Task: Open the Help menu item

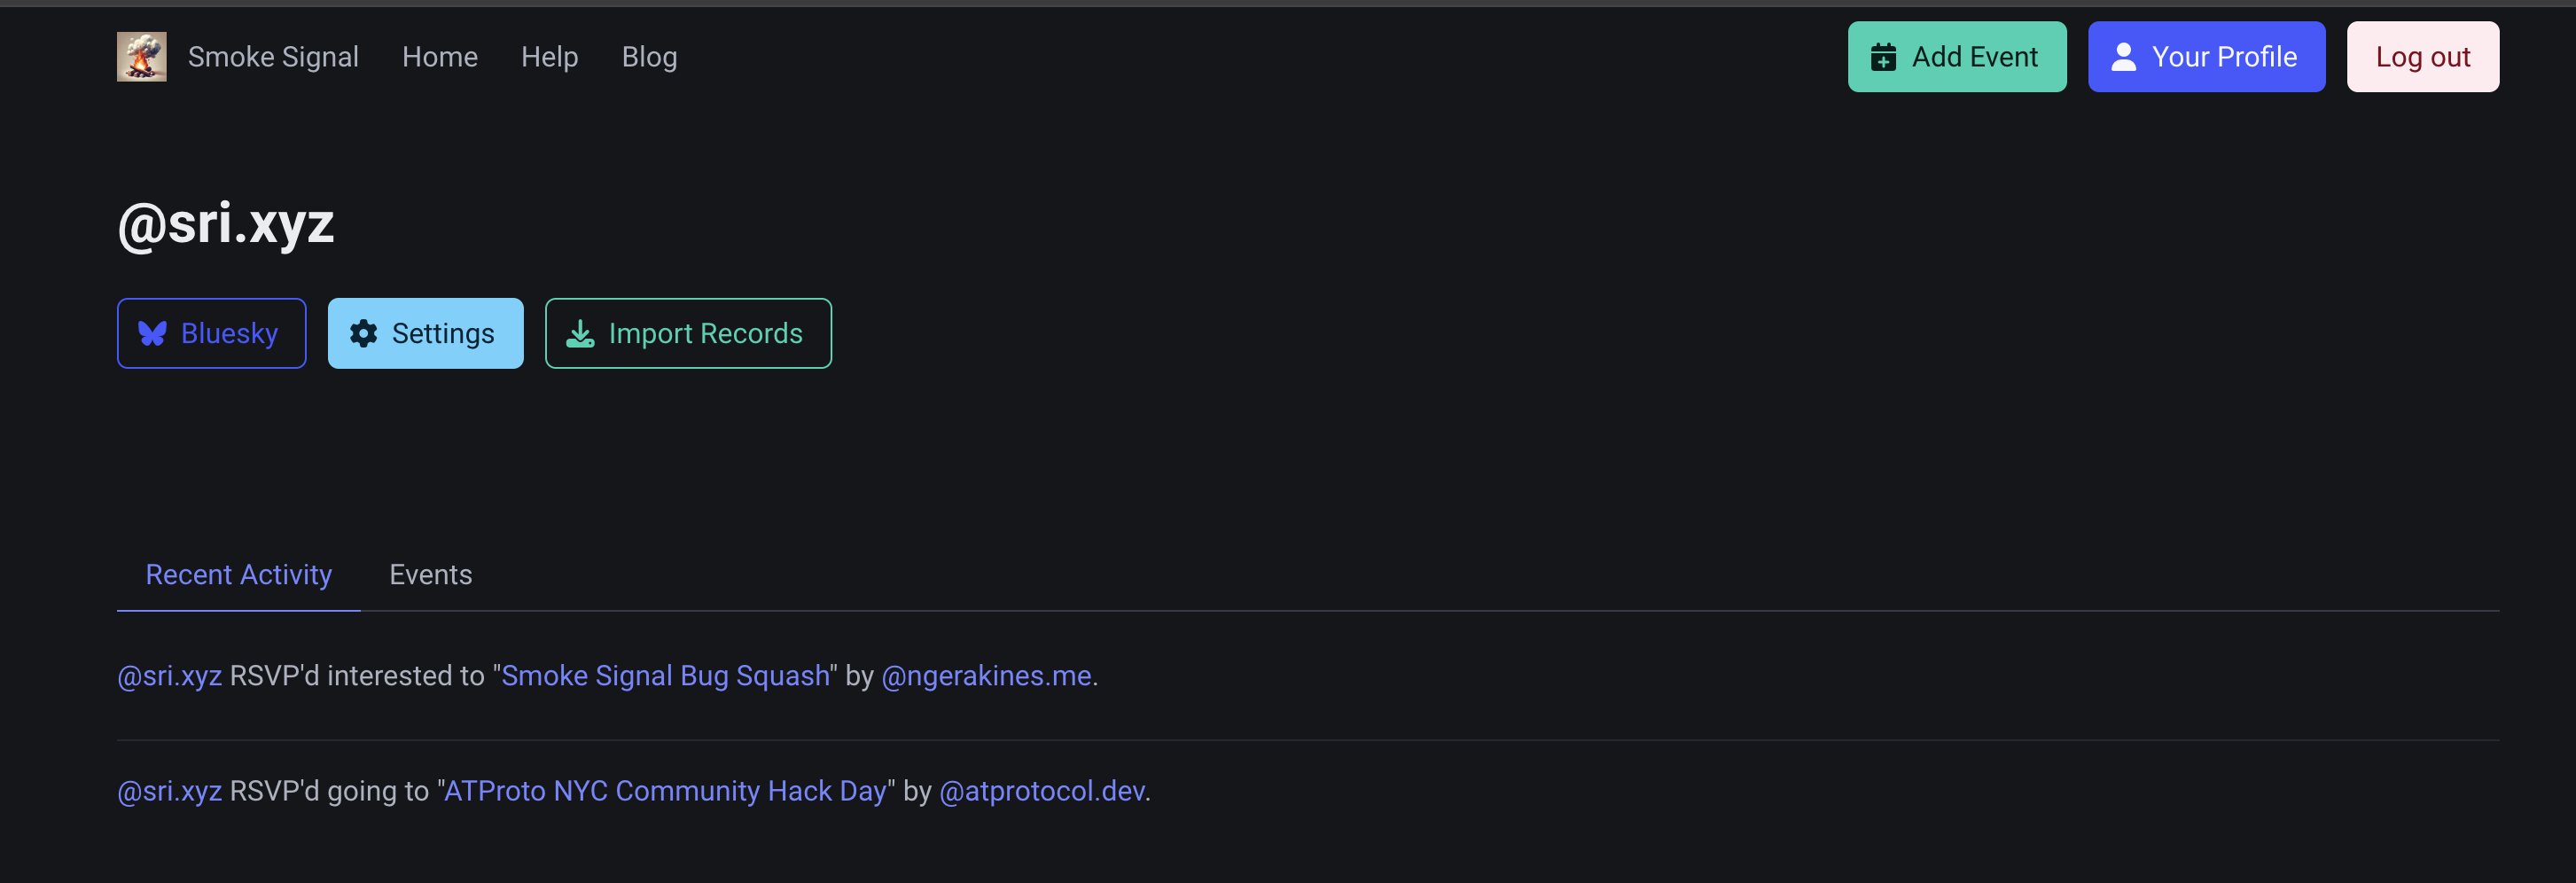Action: 549,57
